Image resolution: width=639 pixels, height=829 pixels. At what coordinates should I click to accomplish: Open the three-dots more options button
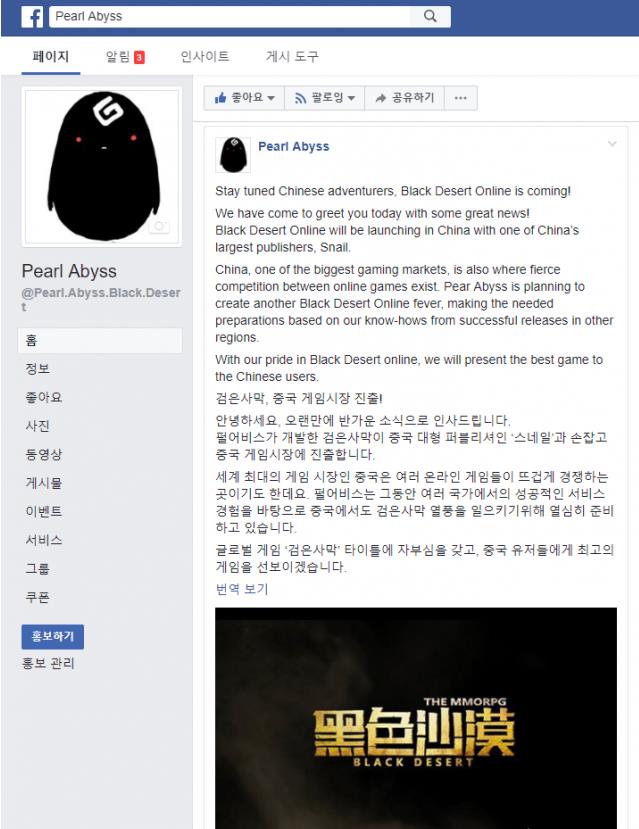[x=461, y=98]
